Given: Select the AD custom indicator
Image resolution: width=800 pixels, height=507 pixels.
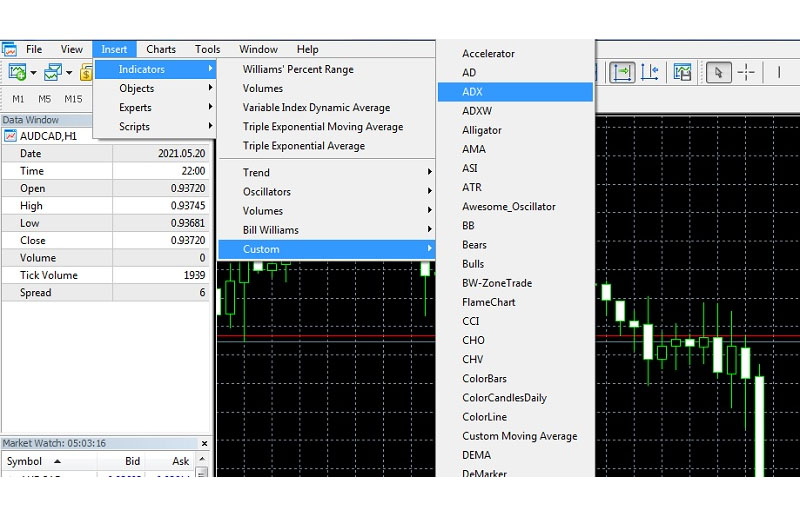Looking at the screenshot, I should (x=469, y=72).
